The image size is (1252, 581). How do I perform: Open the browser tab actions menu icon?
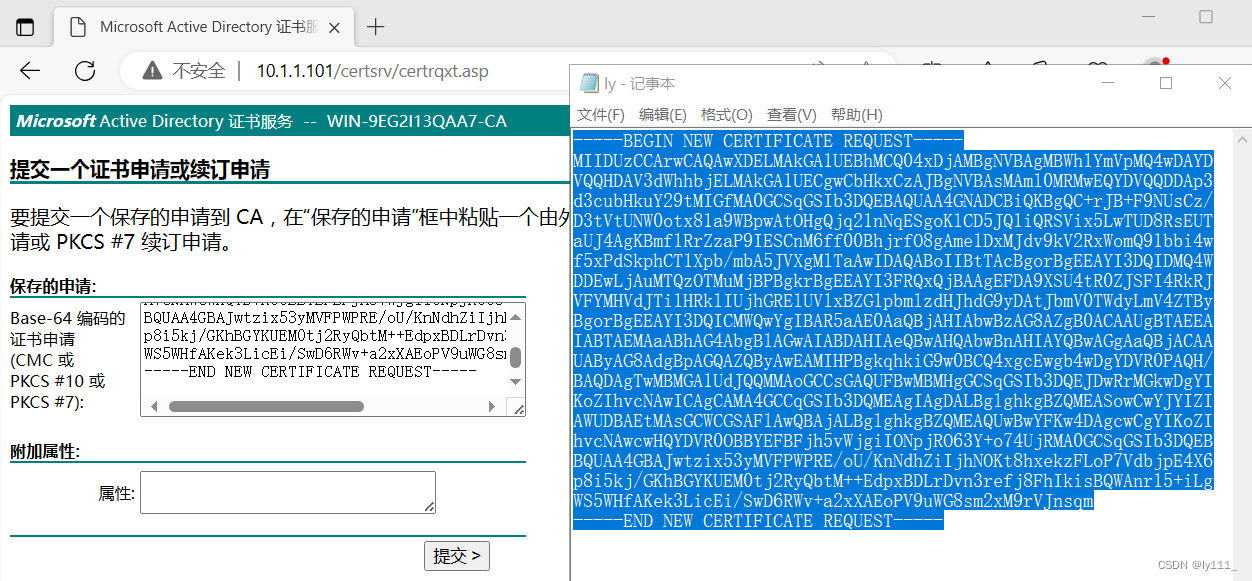point(25,27)
